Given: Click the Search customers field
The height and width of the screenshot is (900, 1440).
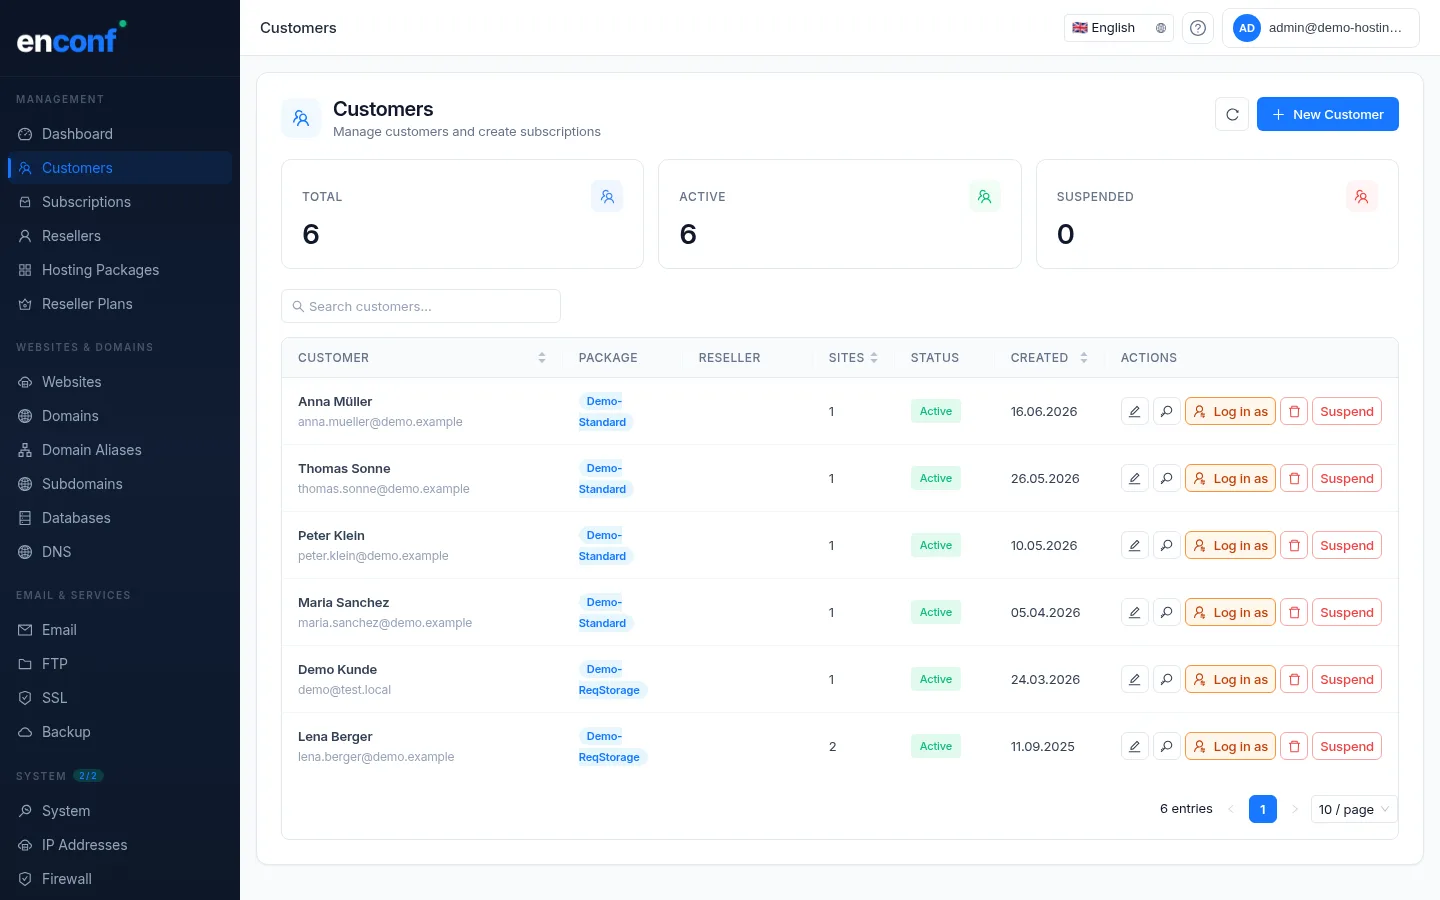Looking at the screenshot, I should click(x=421, y=306).
